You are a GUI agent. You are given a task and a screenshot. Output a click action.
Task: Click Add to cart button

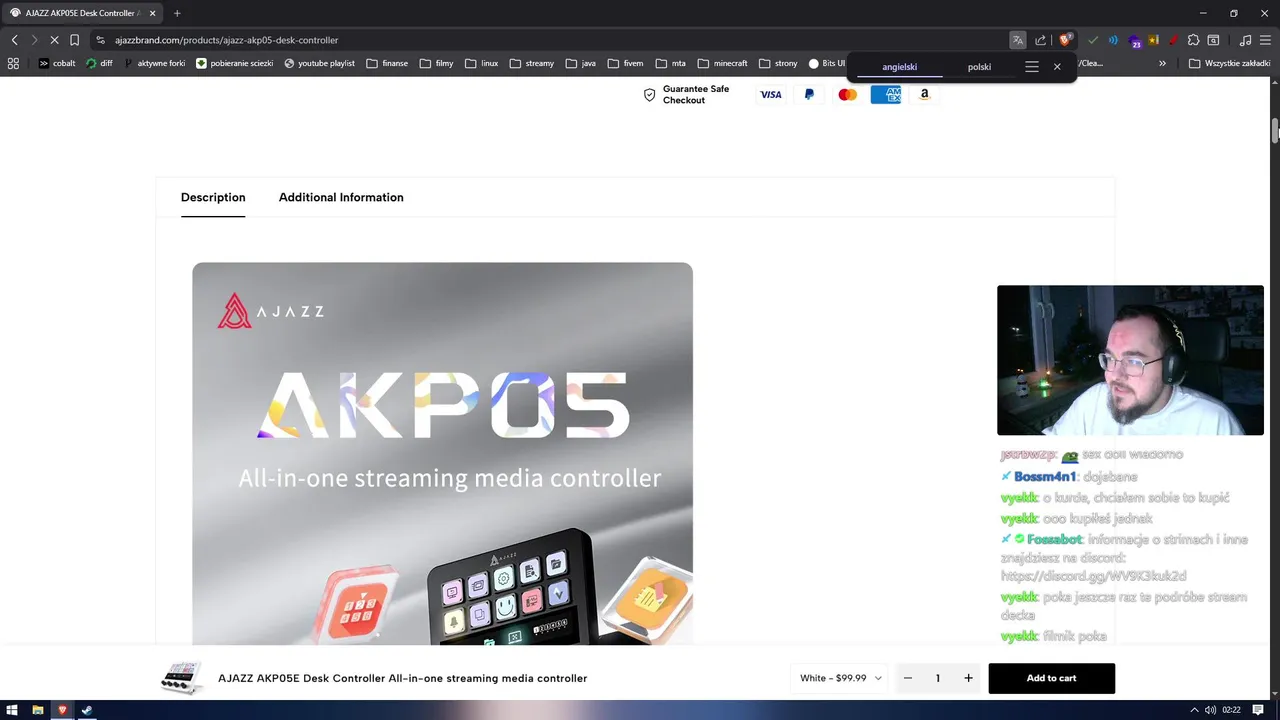click(1051, 678)
